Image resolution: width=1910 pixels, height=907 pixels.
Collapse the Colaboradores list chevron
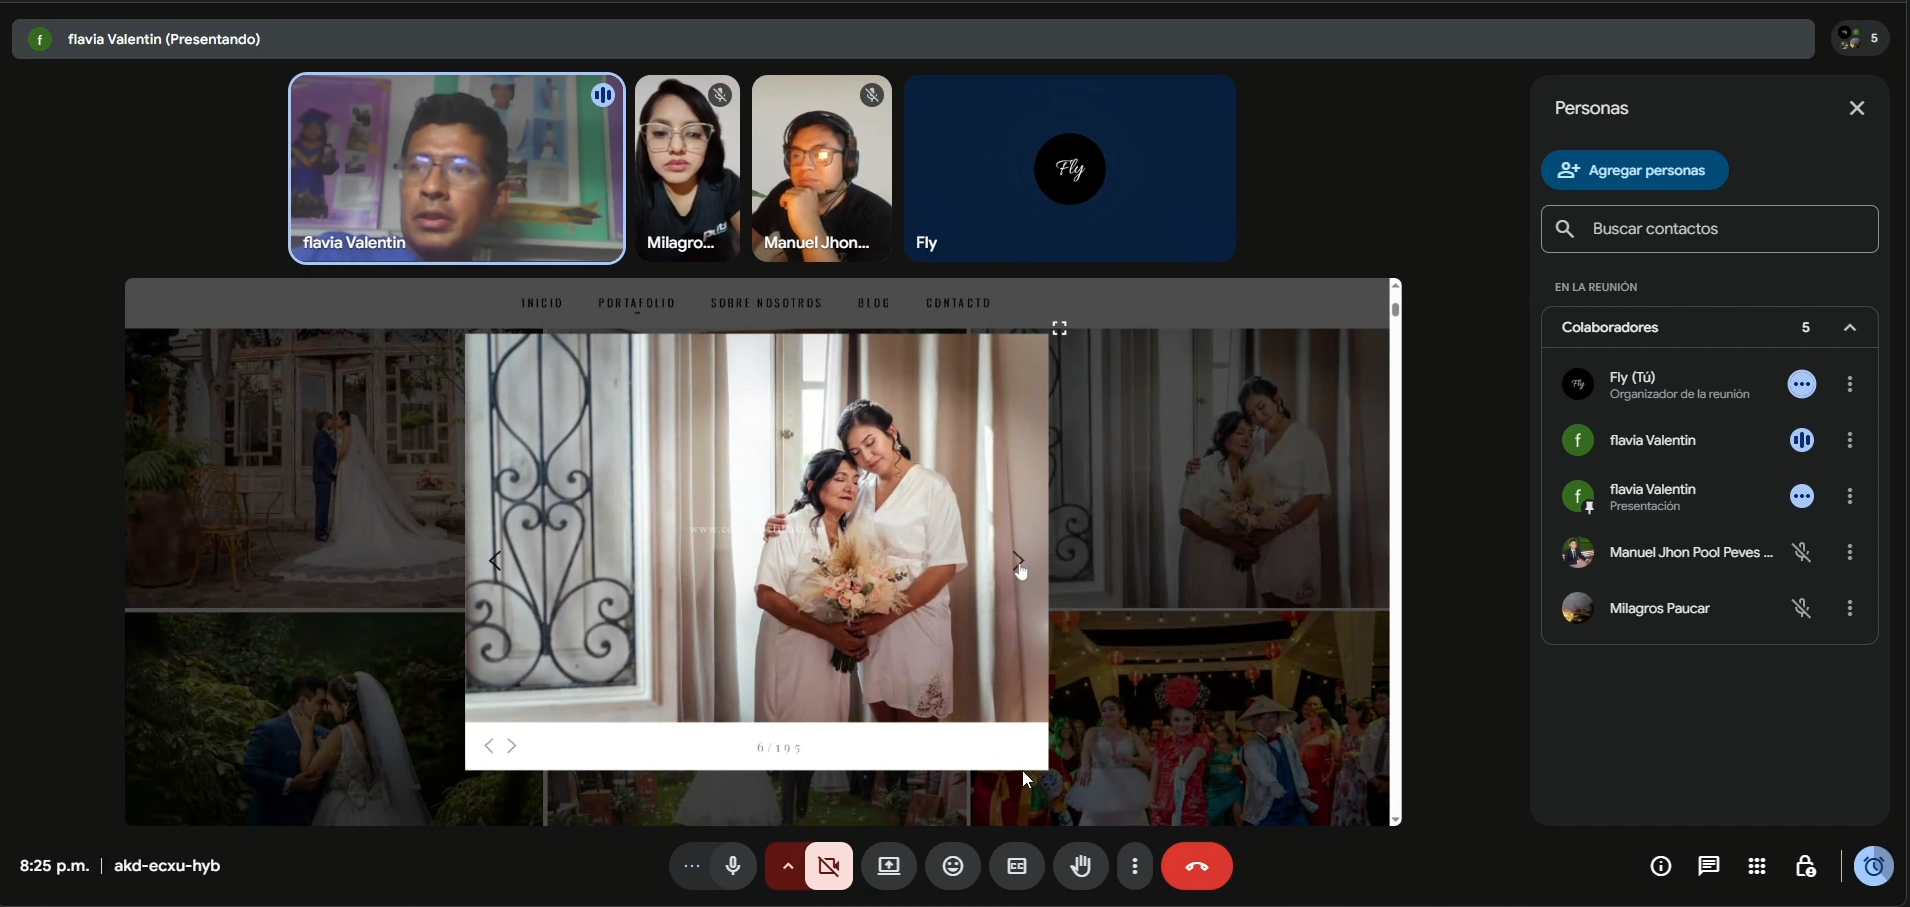point(1850,328)
